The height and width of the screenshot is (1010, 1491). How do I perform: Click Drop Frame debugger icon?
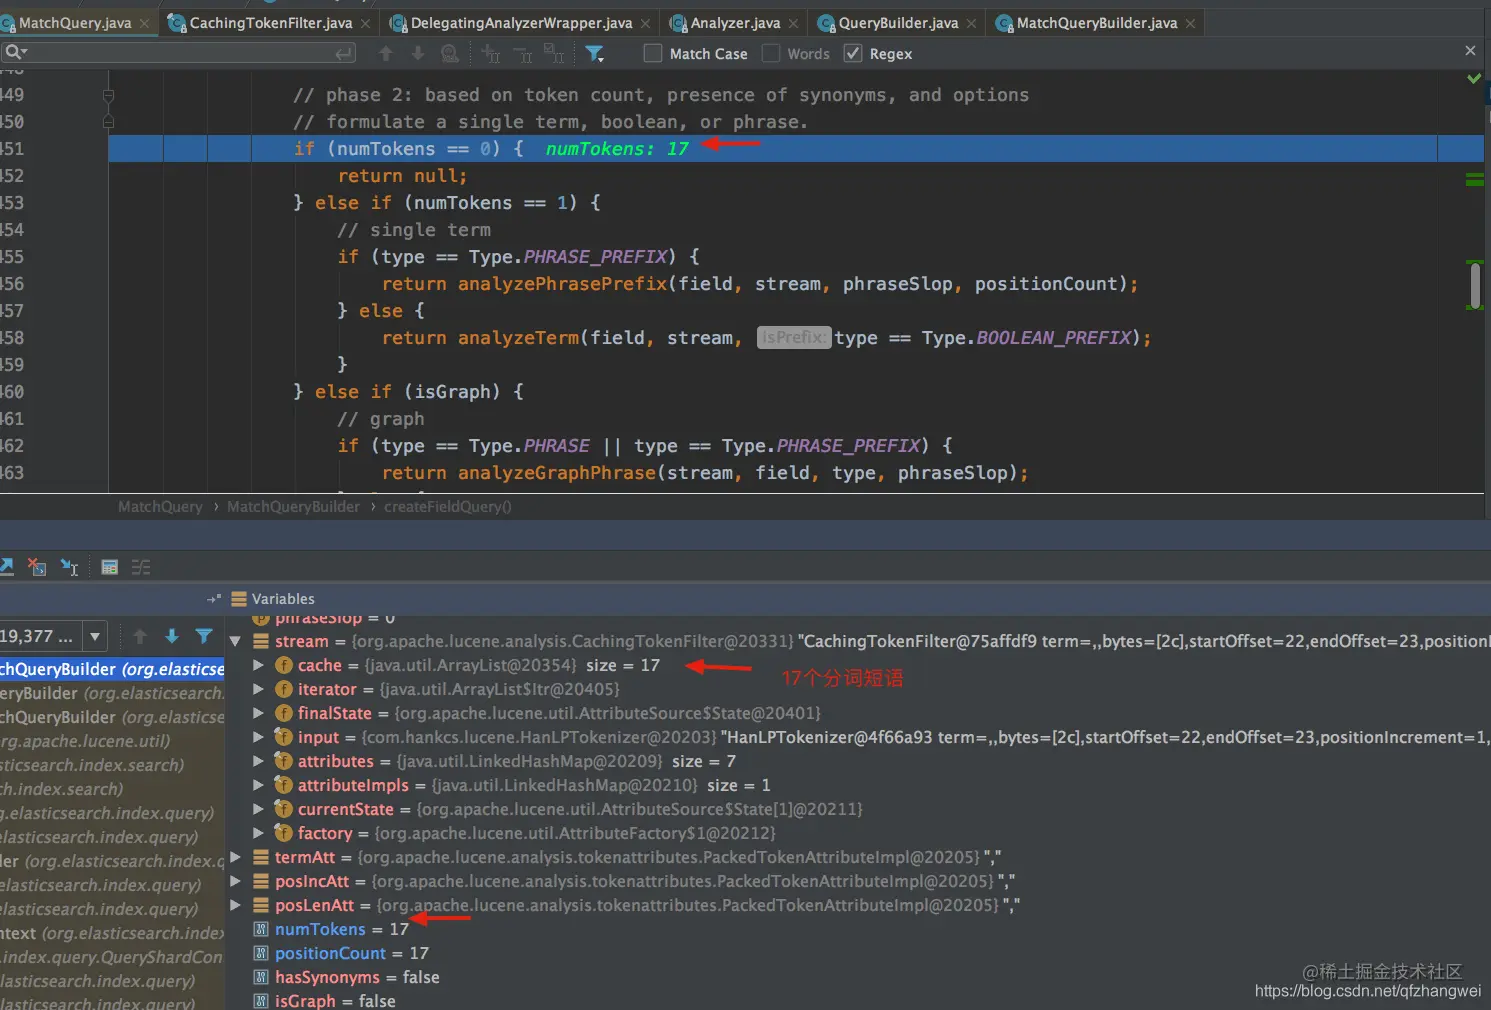pyautogui.click(x=37, y=567)
